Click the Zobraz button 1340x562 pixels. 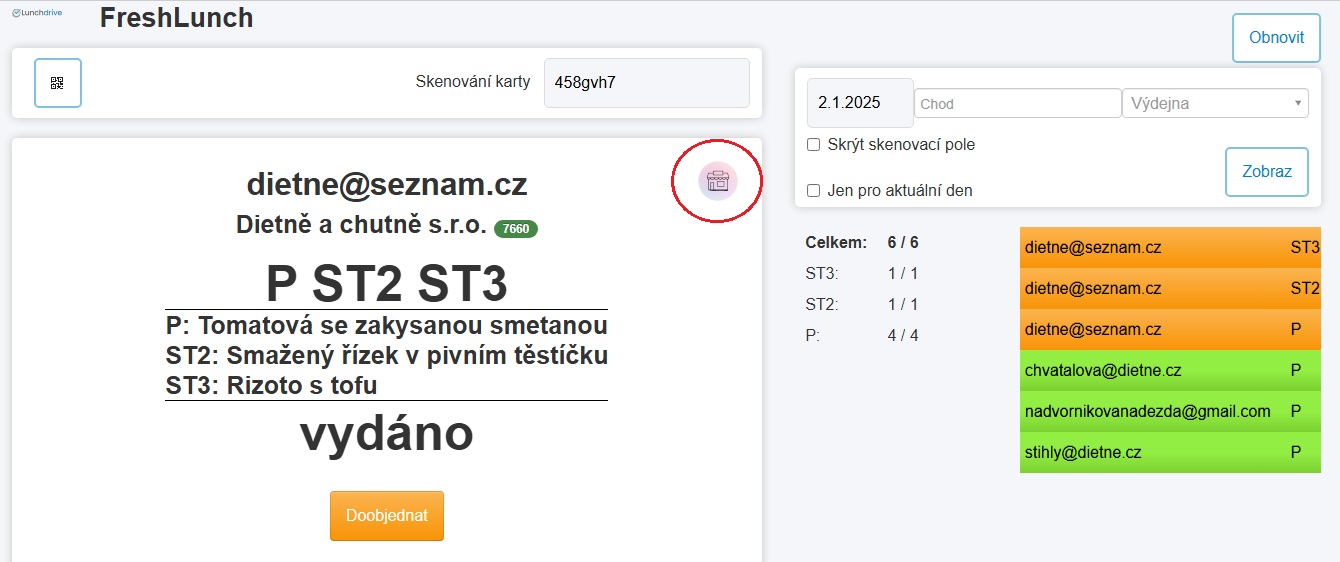click(1267, 172)
